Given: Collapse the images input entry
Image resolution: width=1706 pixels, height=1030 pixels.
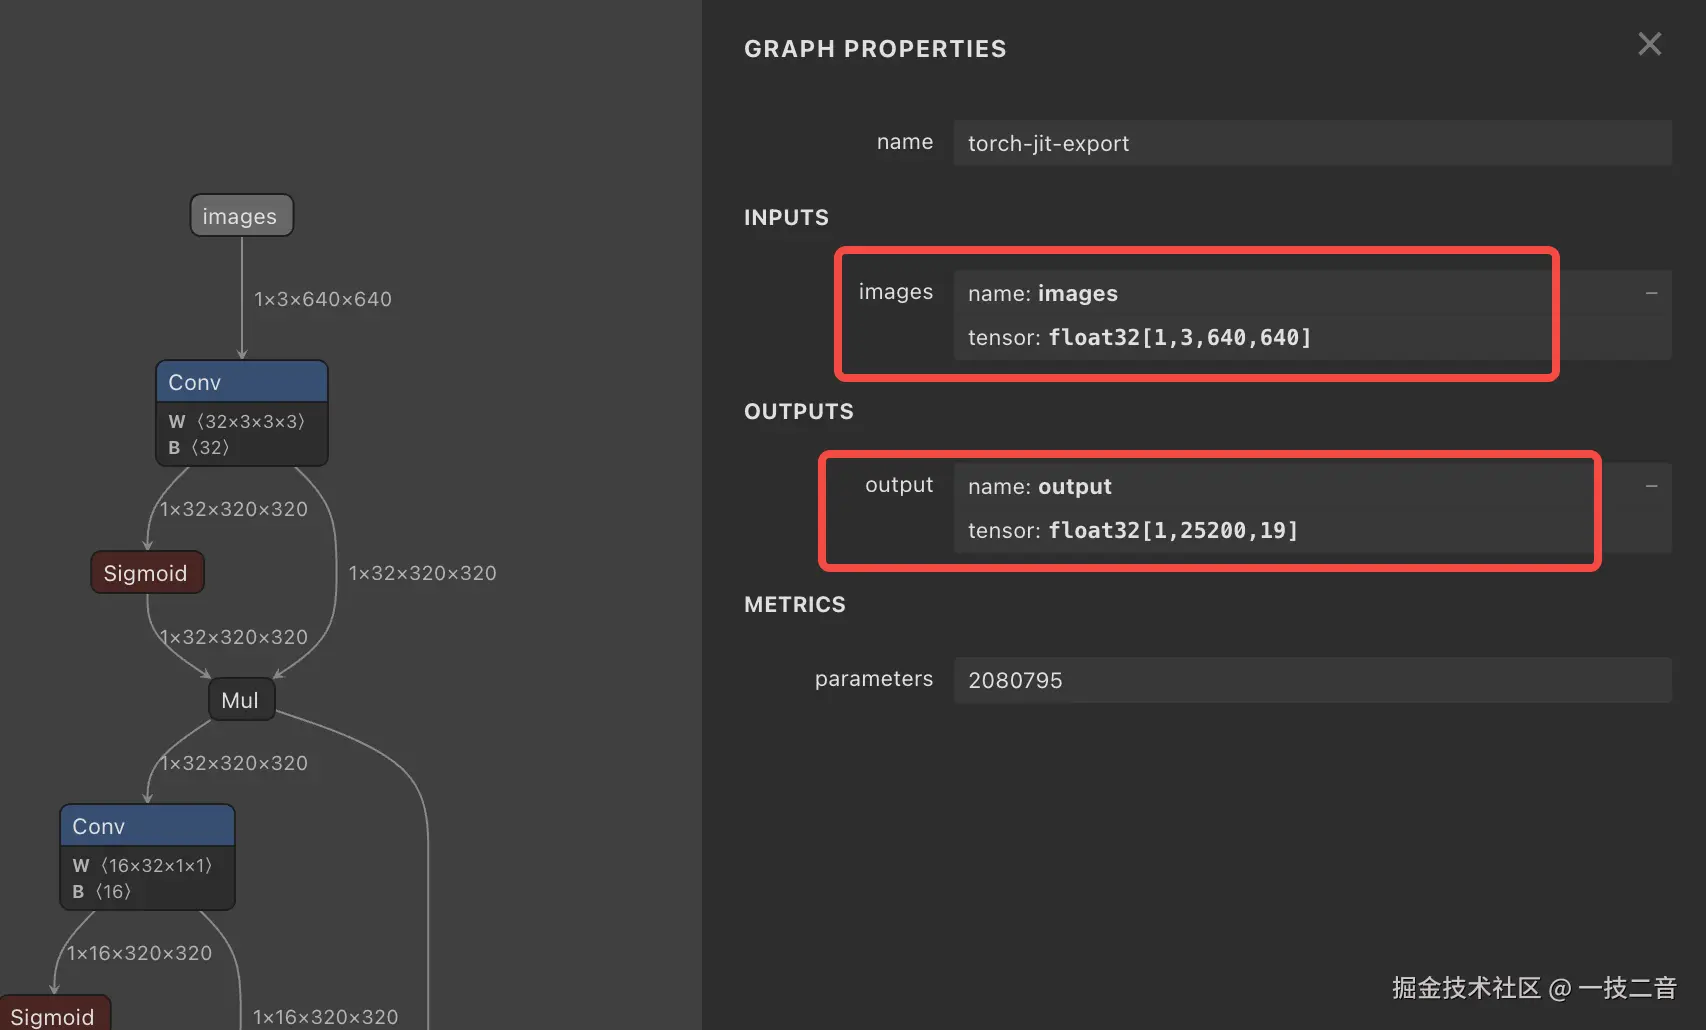Looking at the screenshot, I should 1651,293.
